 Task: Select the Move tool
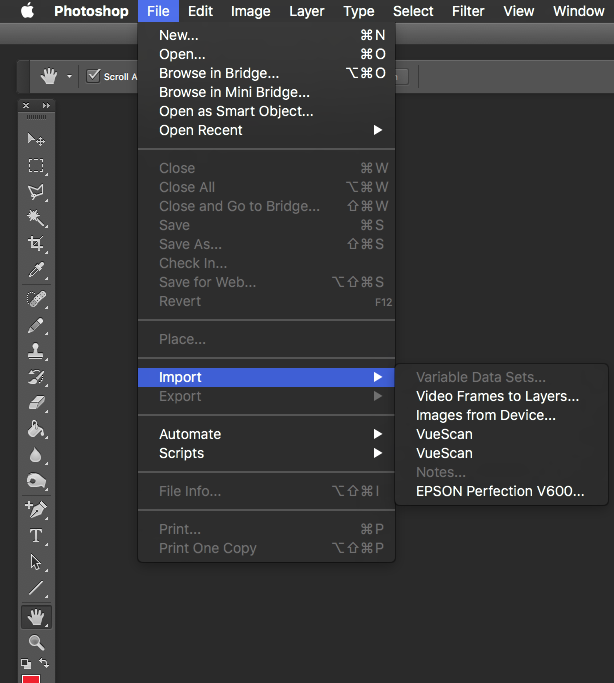click(36, 140)
